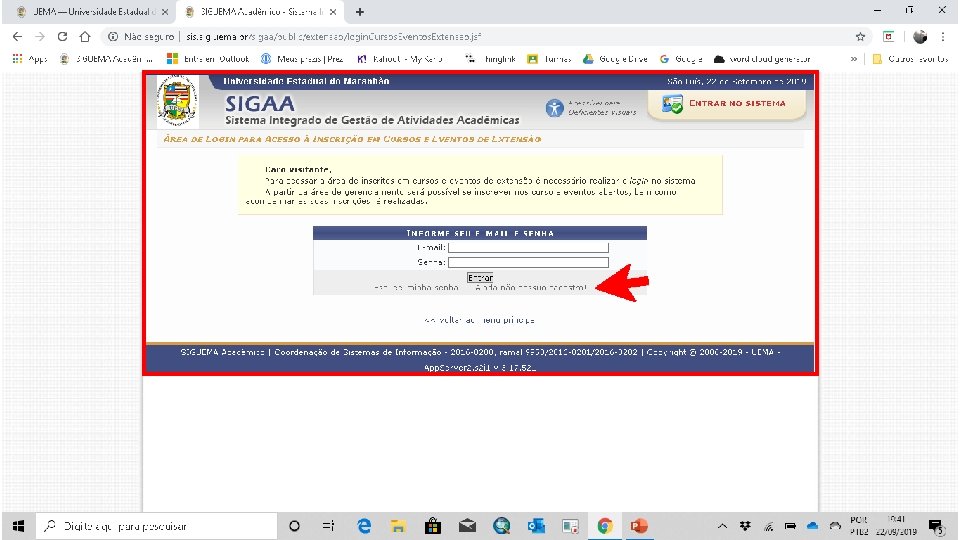Image resolution: width=960 pixels, height=540 pixels.
Task: Open the Kahoot bookmark
Action: [400, 59]
